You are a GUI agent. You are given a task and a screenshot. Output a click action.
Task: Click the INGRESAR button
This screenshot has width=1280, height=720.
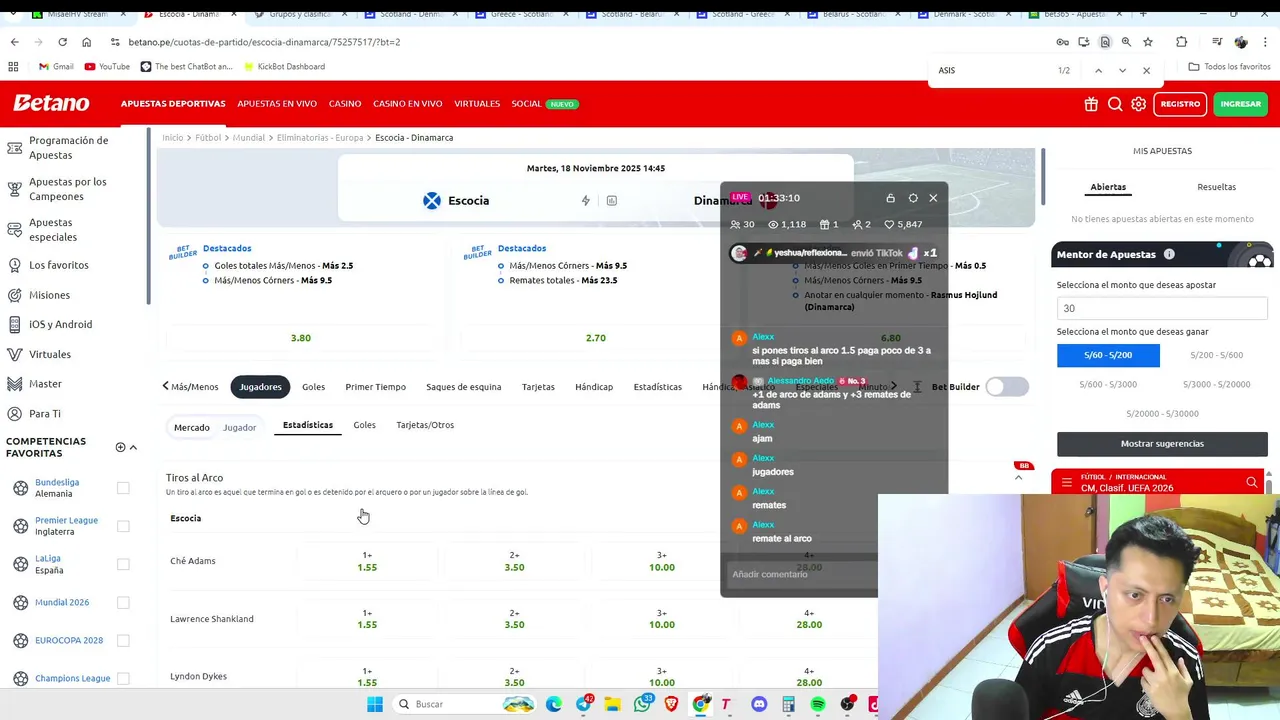pyautogui.click(x=1241, y=104)
